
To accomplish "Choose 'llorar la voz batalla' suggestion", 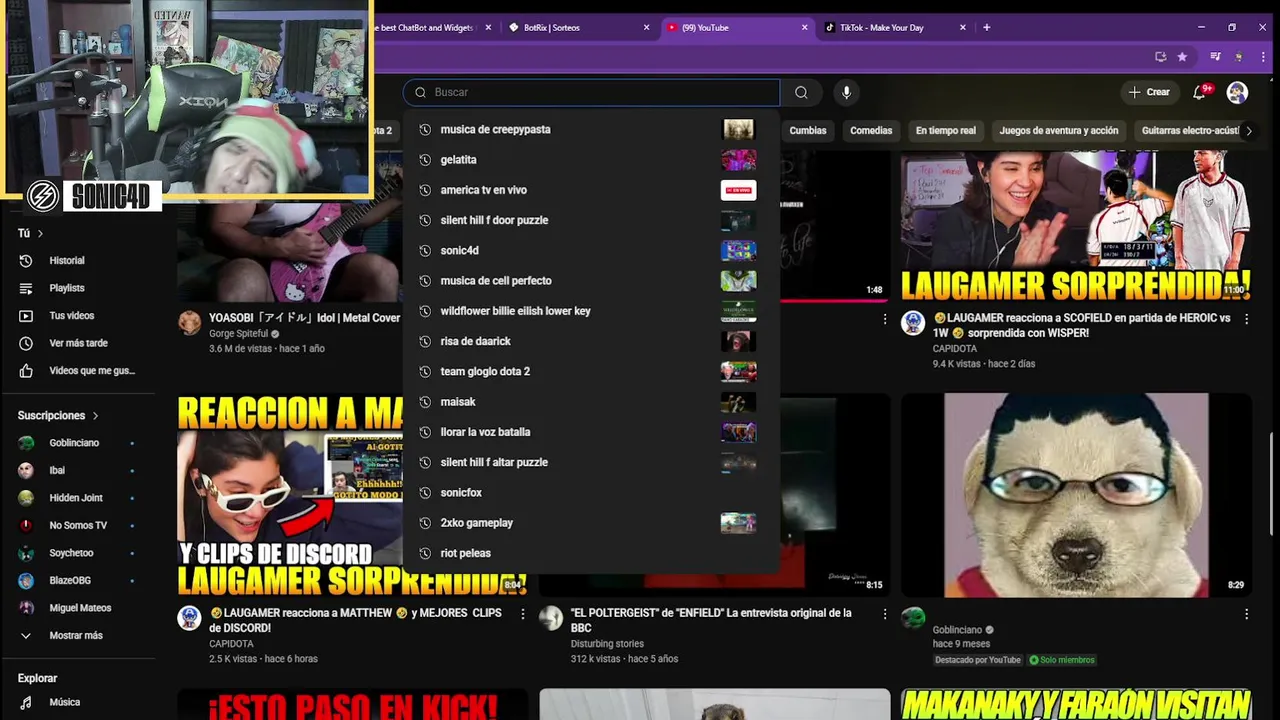I will coord(590,432).
